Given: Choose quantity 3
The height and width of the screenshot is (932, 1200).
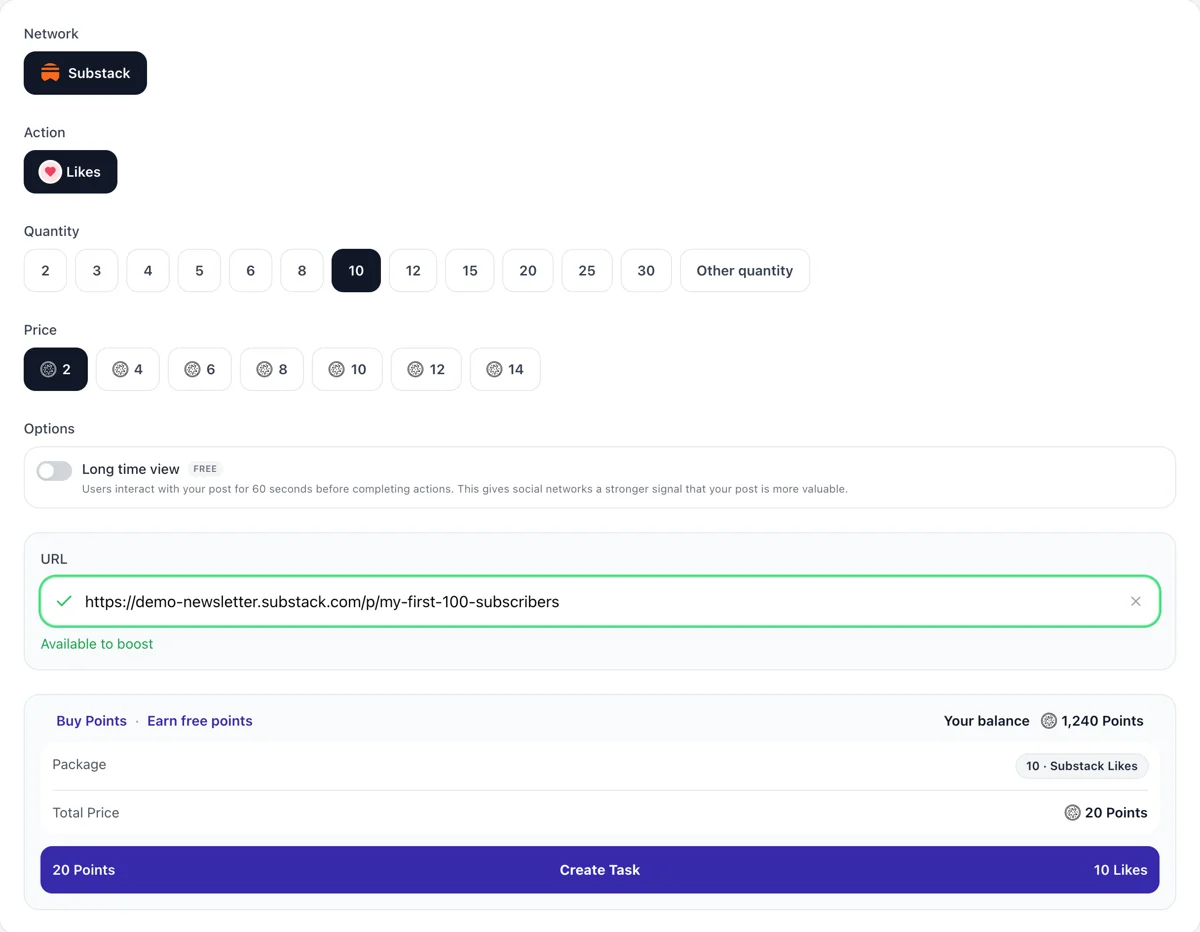Looking at the screenshot, I should 97,271.
